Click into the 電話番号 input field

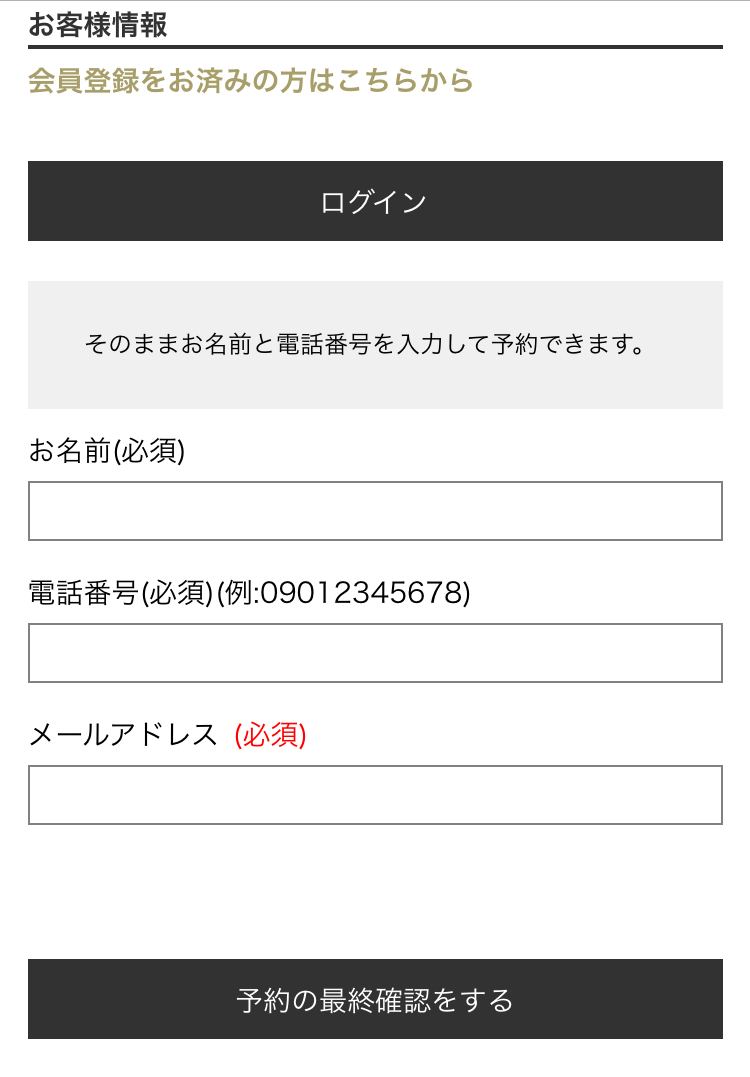pos(375,653)
